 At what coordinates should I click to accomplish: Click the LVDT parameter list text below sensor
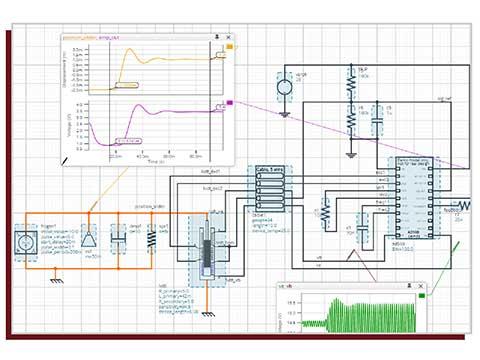[178, 299]
